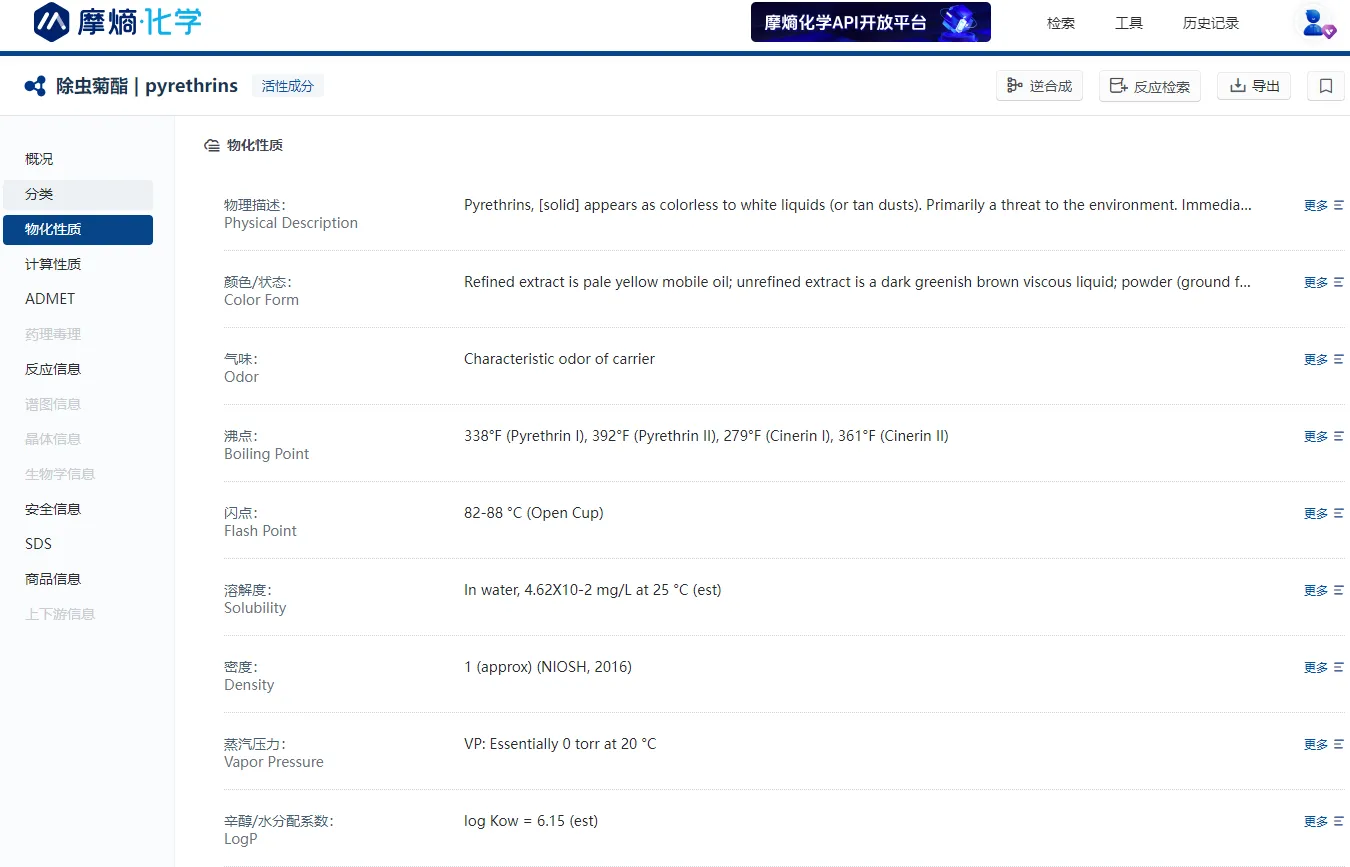
Task: Click the 活性成分 tag
Action: [287, 86]
